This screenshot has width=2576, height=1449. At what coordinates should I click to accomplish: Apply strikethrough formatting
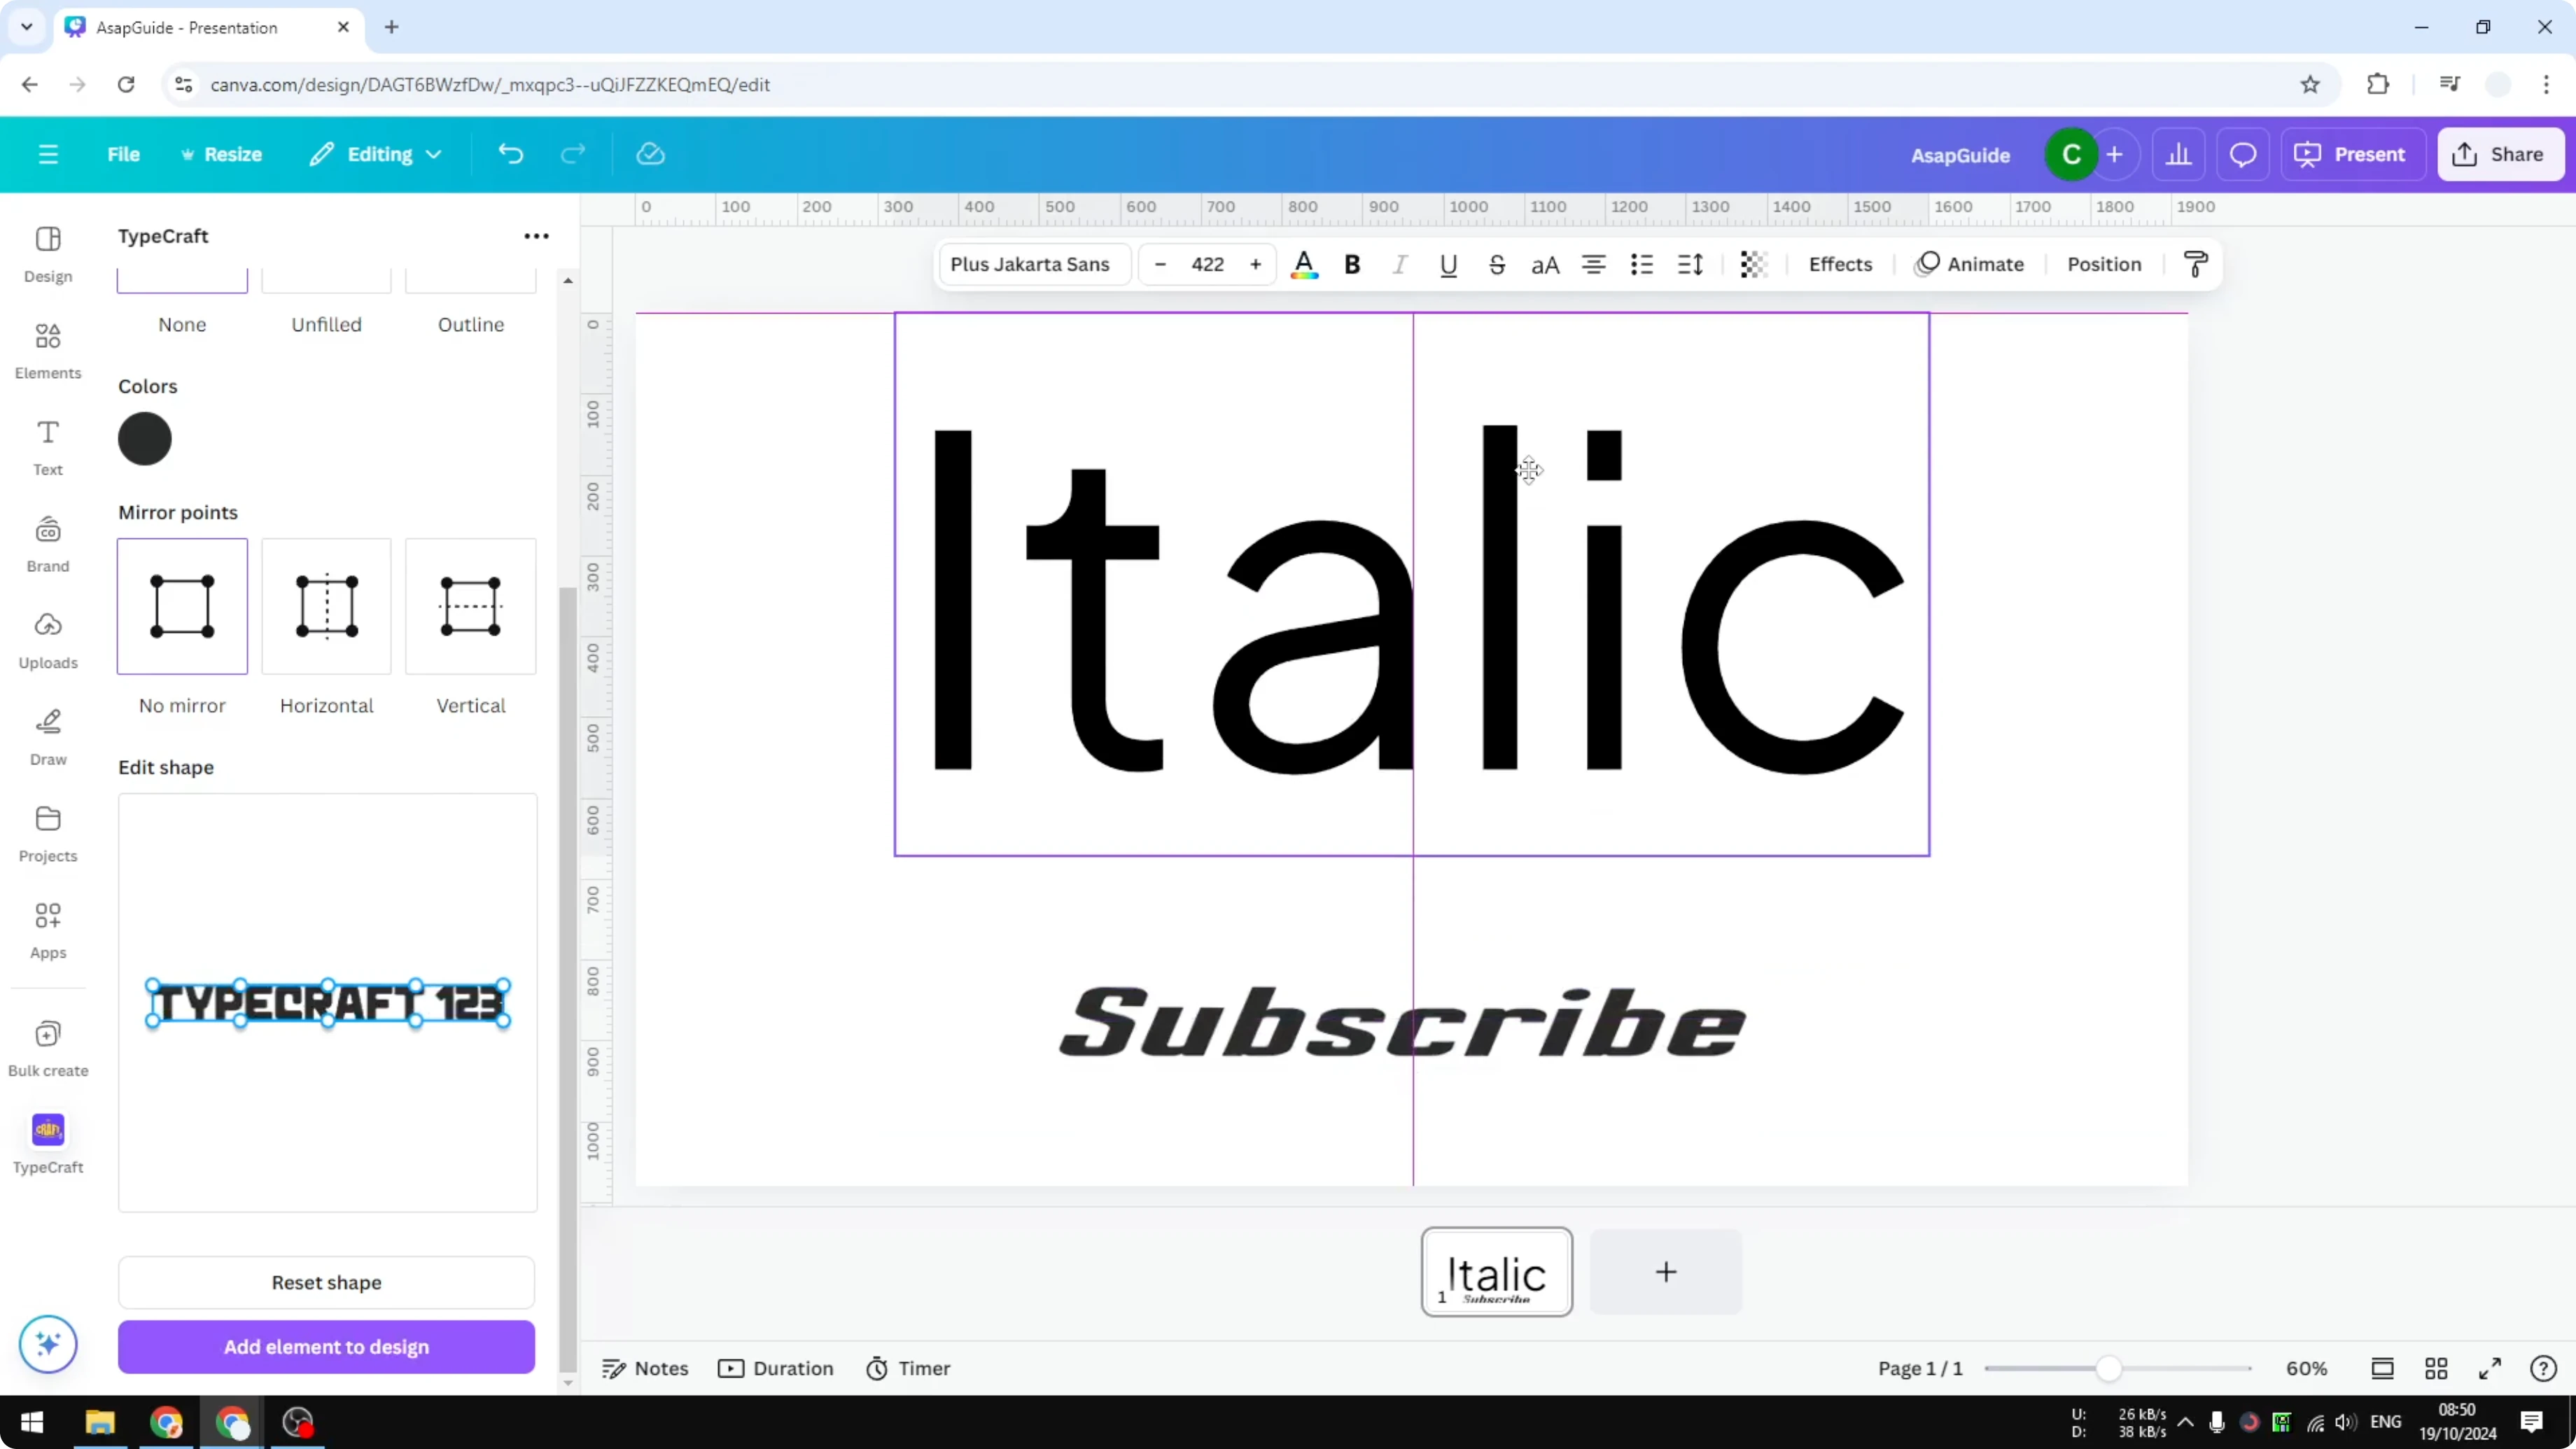pos(1497,264)
